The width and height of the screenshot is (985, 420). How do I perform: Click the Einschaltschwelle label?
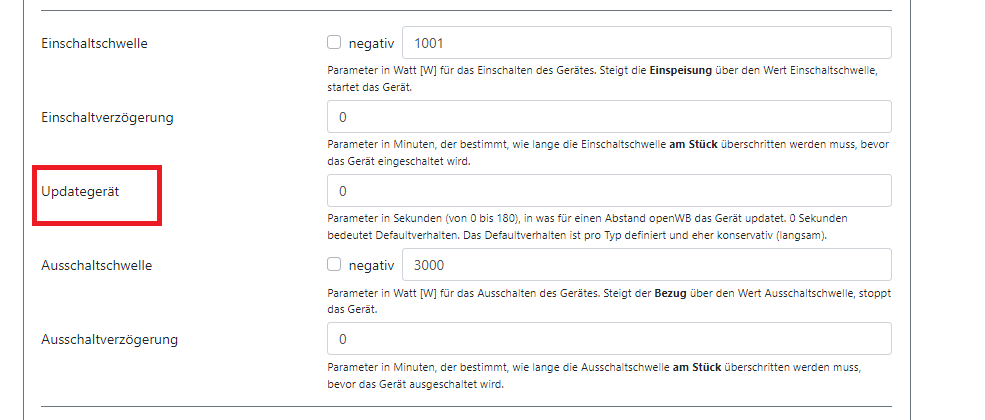pyautogui.click(x=94, y=44)
